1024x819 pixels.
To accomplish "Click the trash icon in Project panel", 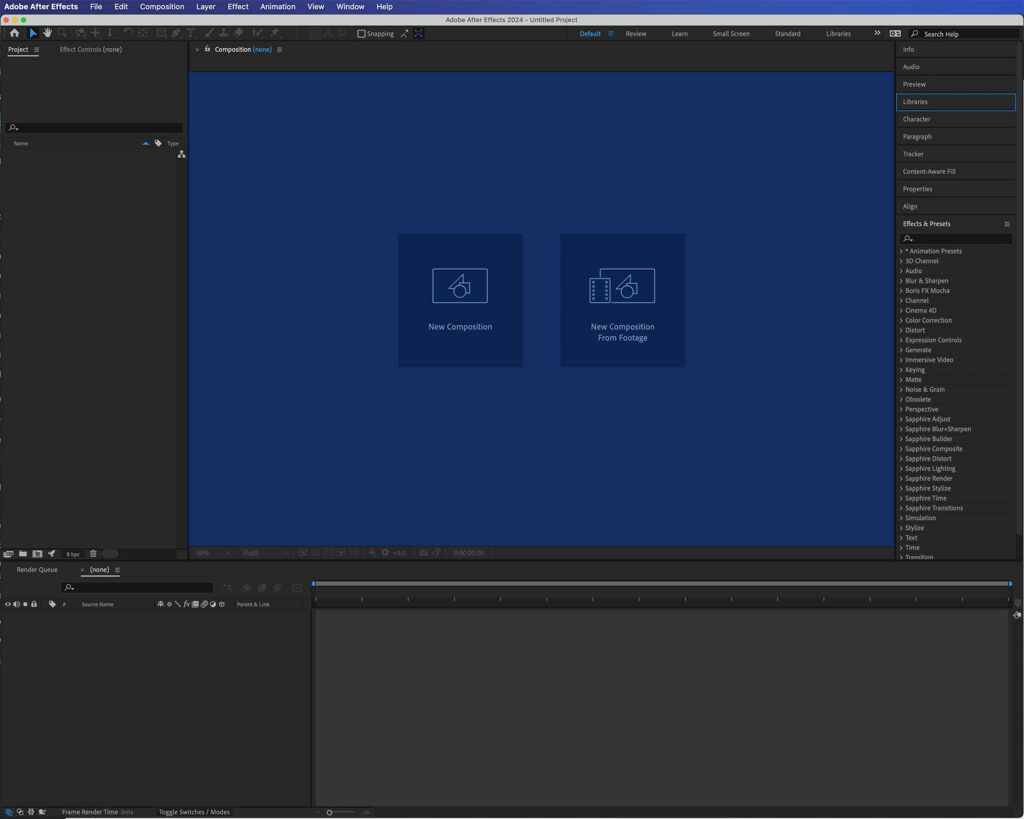I will [93, 554].
